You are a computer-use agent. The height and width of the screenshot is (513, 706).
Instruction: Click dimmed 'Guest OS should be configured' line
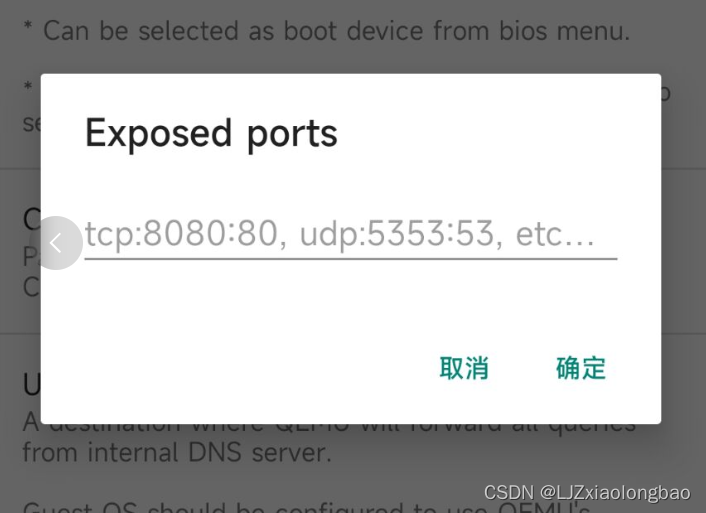306,508
